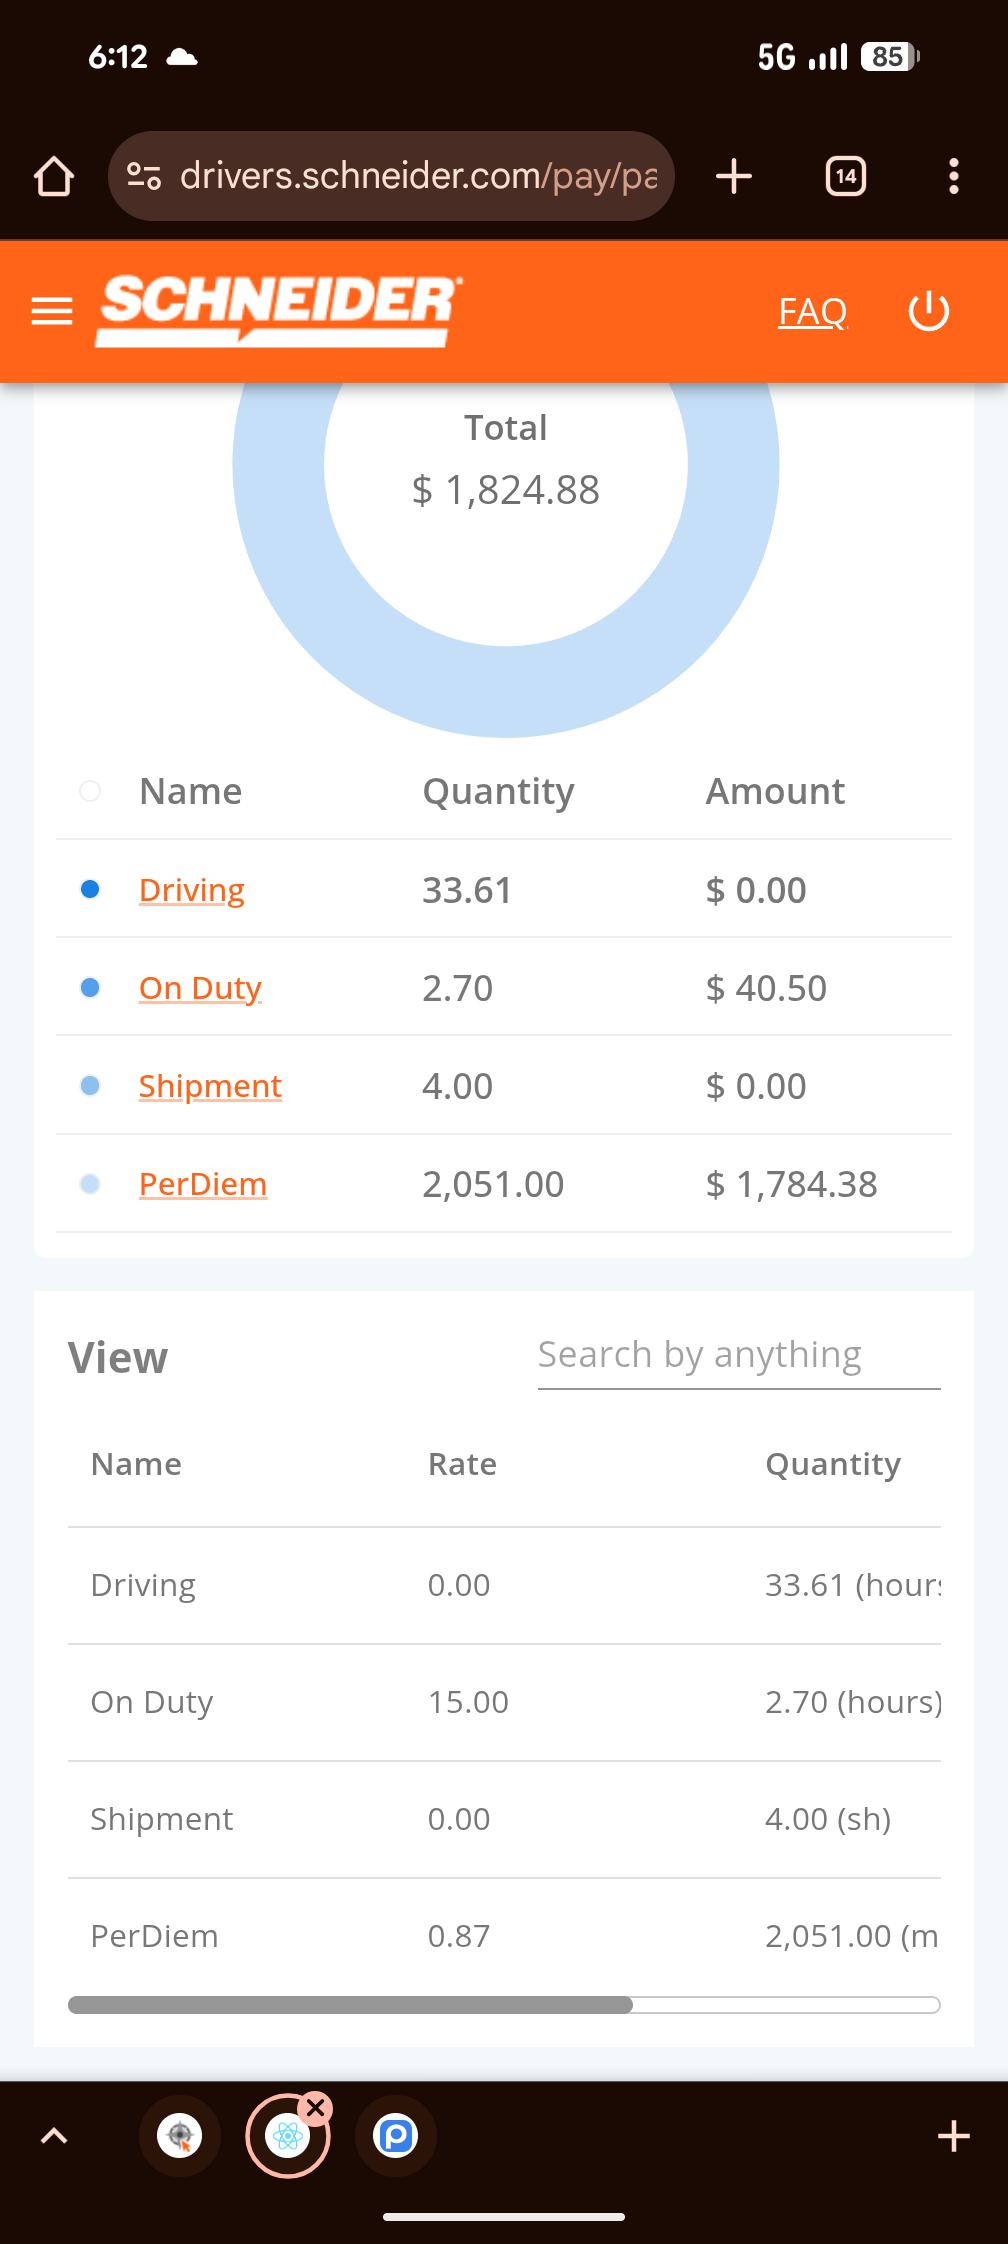
Task: Open Chrome three-dot overflow menu
Action: [x=954, y=176]
